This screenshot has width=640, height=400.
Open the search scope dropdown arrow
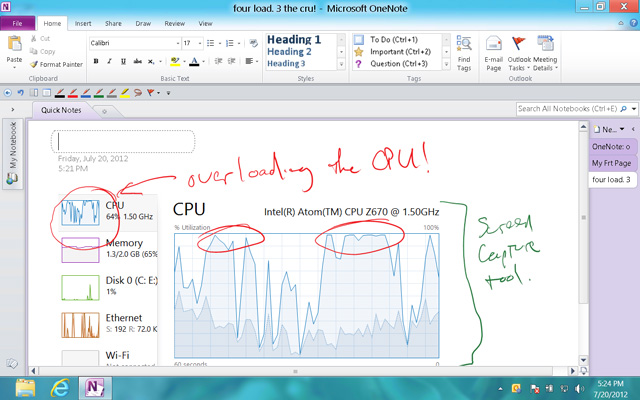point(633,109)
